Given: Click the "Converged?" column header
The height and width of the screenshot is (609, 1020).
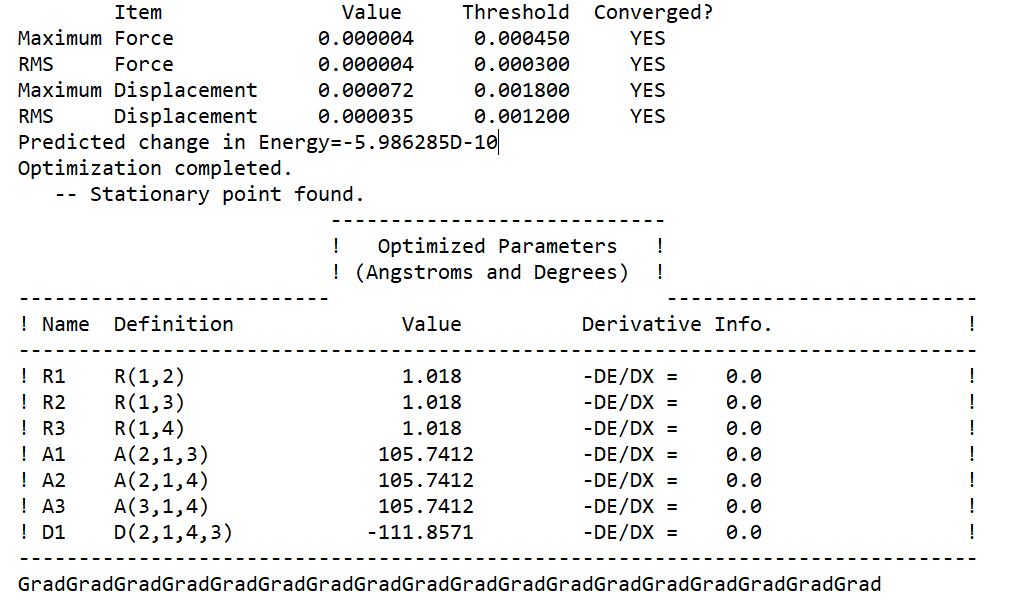Looking at the screenshot, I should [653, 13].
